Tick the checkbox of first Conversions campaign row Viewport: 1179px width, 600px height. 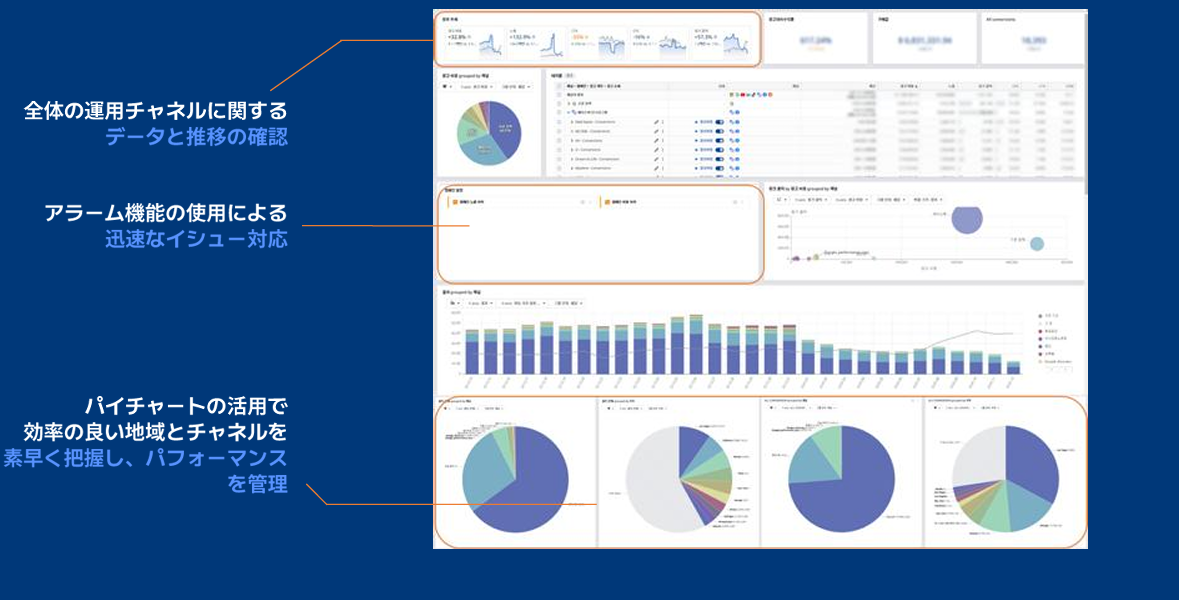pyautogui.click(x=559, y=122)
